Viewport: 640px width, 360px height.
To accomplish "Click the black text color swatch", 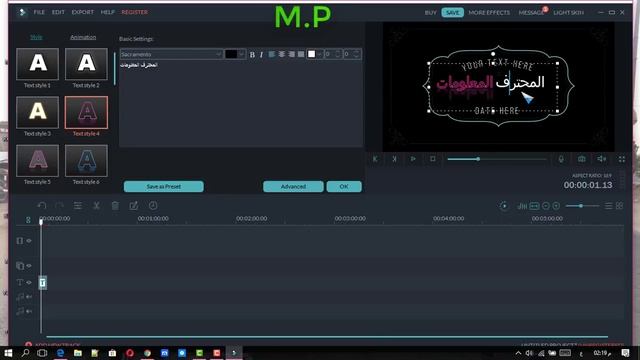I will coord(231,54).
